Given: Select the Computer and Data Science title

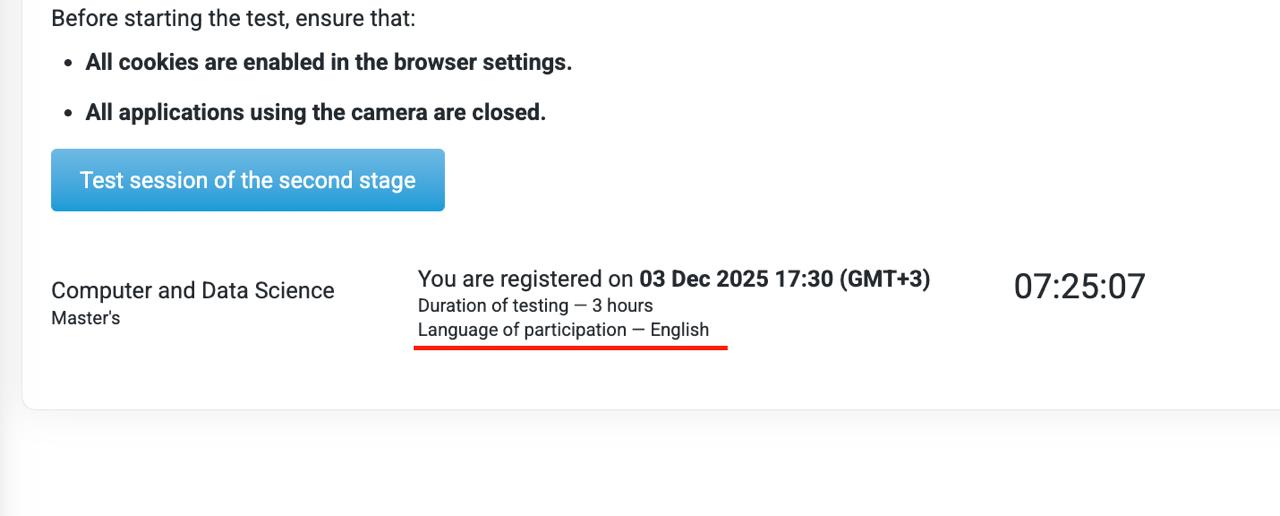Looking at the screenshot, I should pyautogui.click(x=192, y=291).
